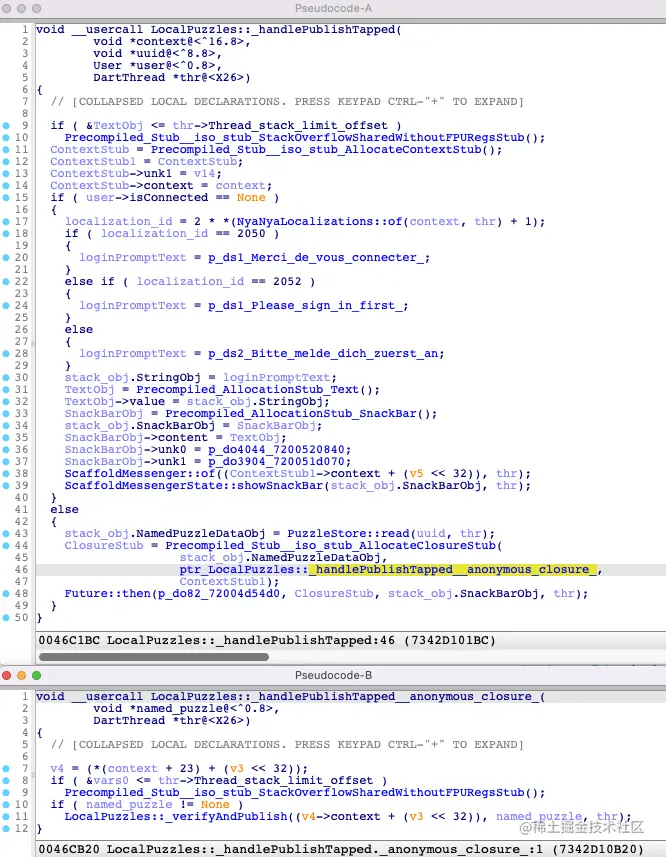
Task: Toggle breakpoint dot at line 11 in Pseudocode-A
Action: (x=6, y=150)
